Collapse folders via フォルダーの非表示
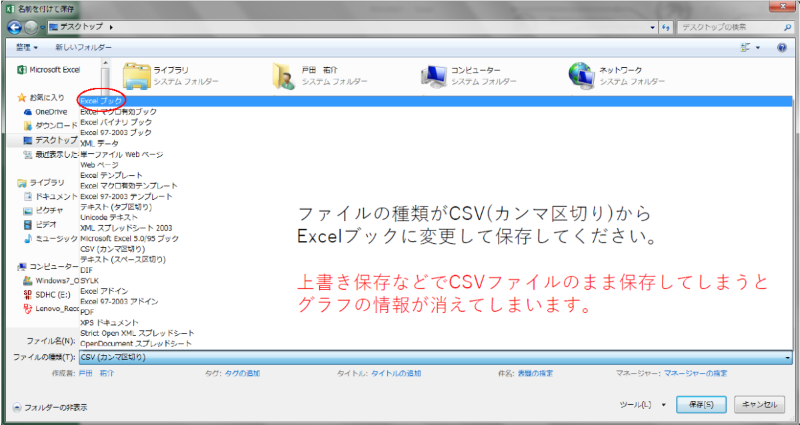Screen dimensions: 800x425 50,407
